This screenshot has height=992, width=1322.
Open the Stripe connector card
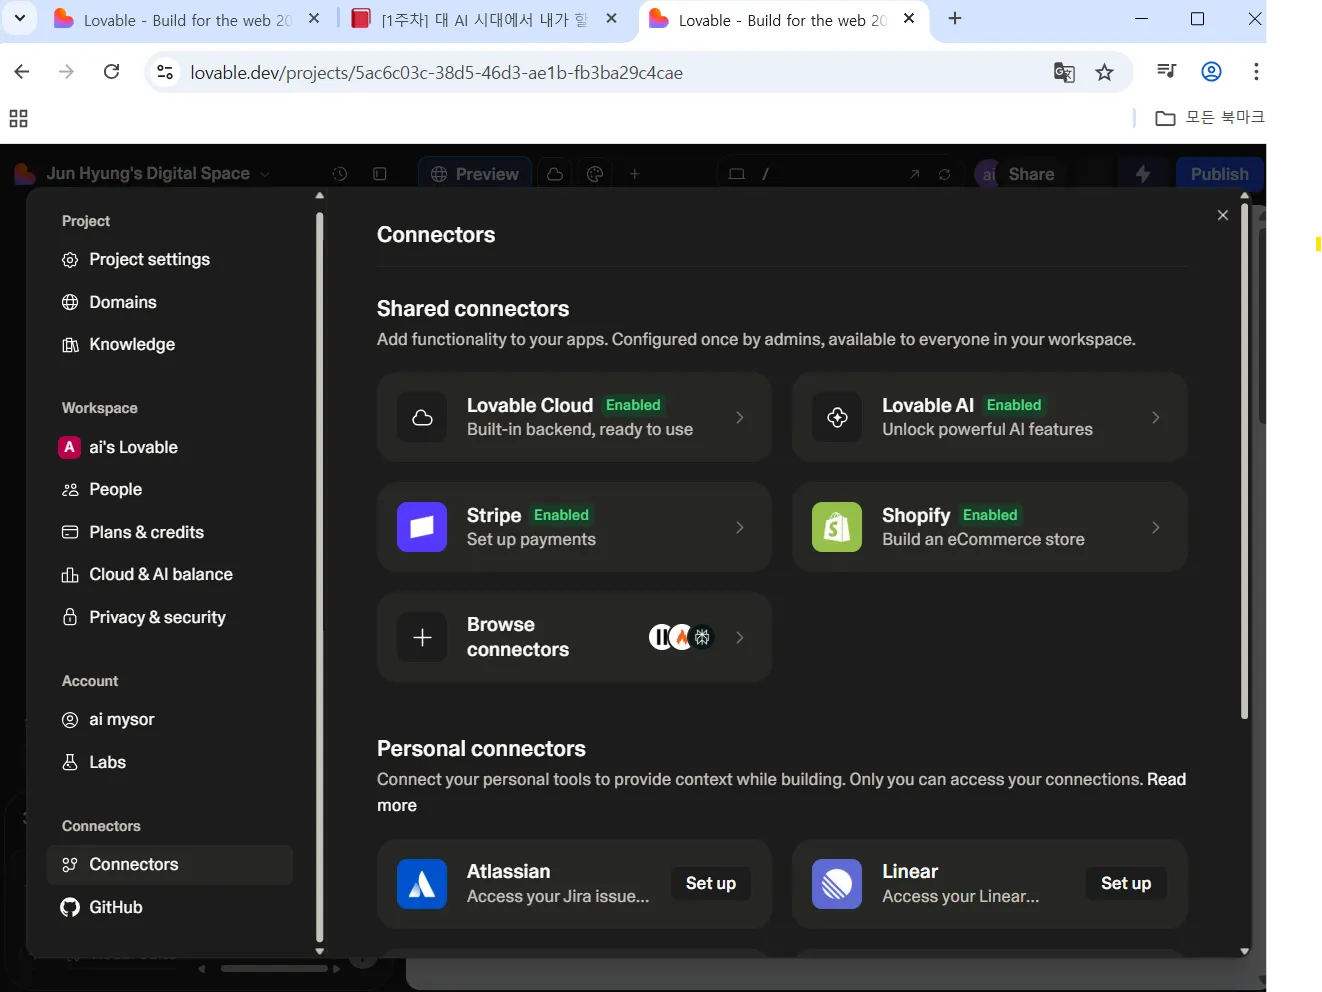[574, 527]
